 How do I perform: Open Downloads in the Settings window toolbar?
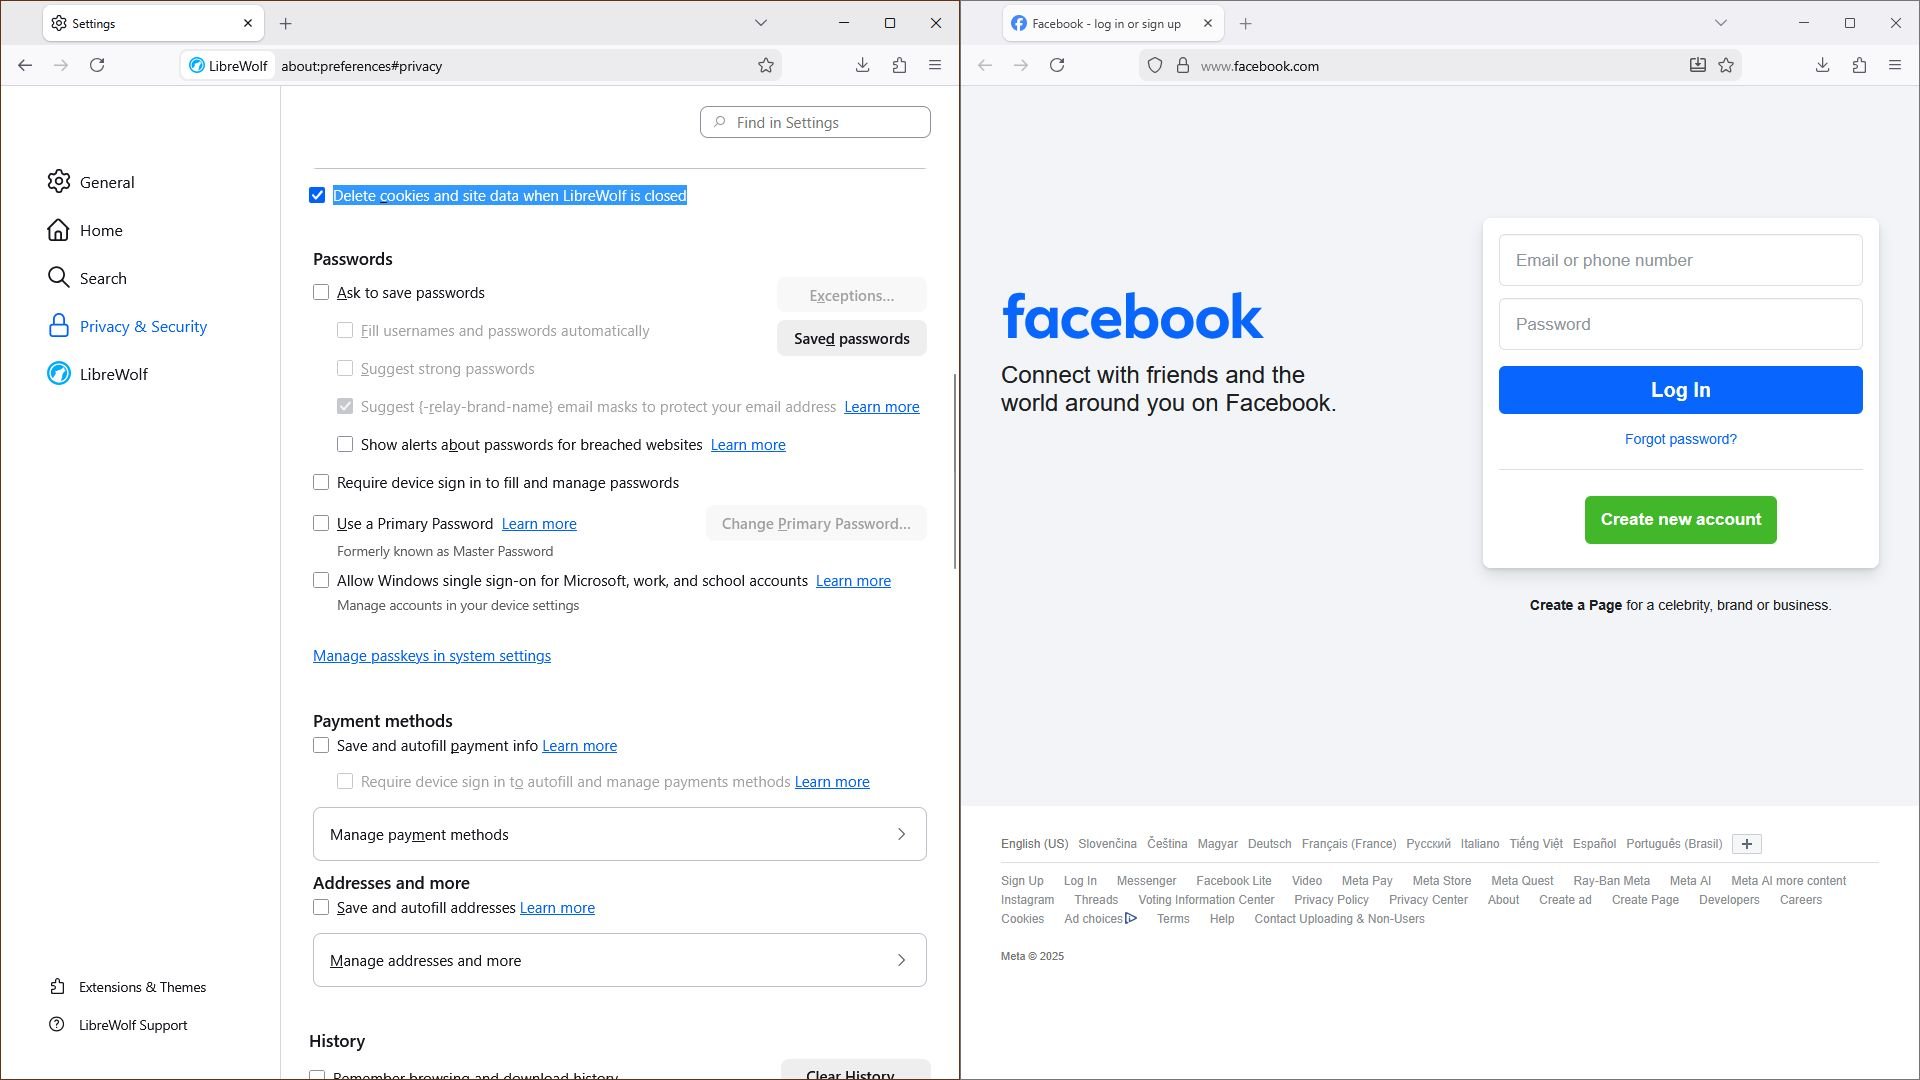(862, 65)
